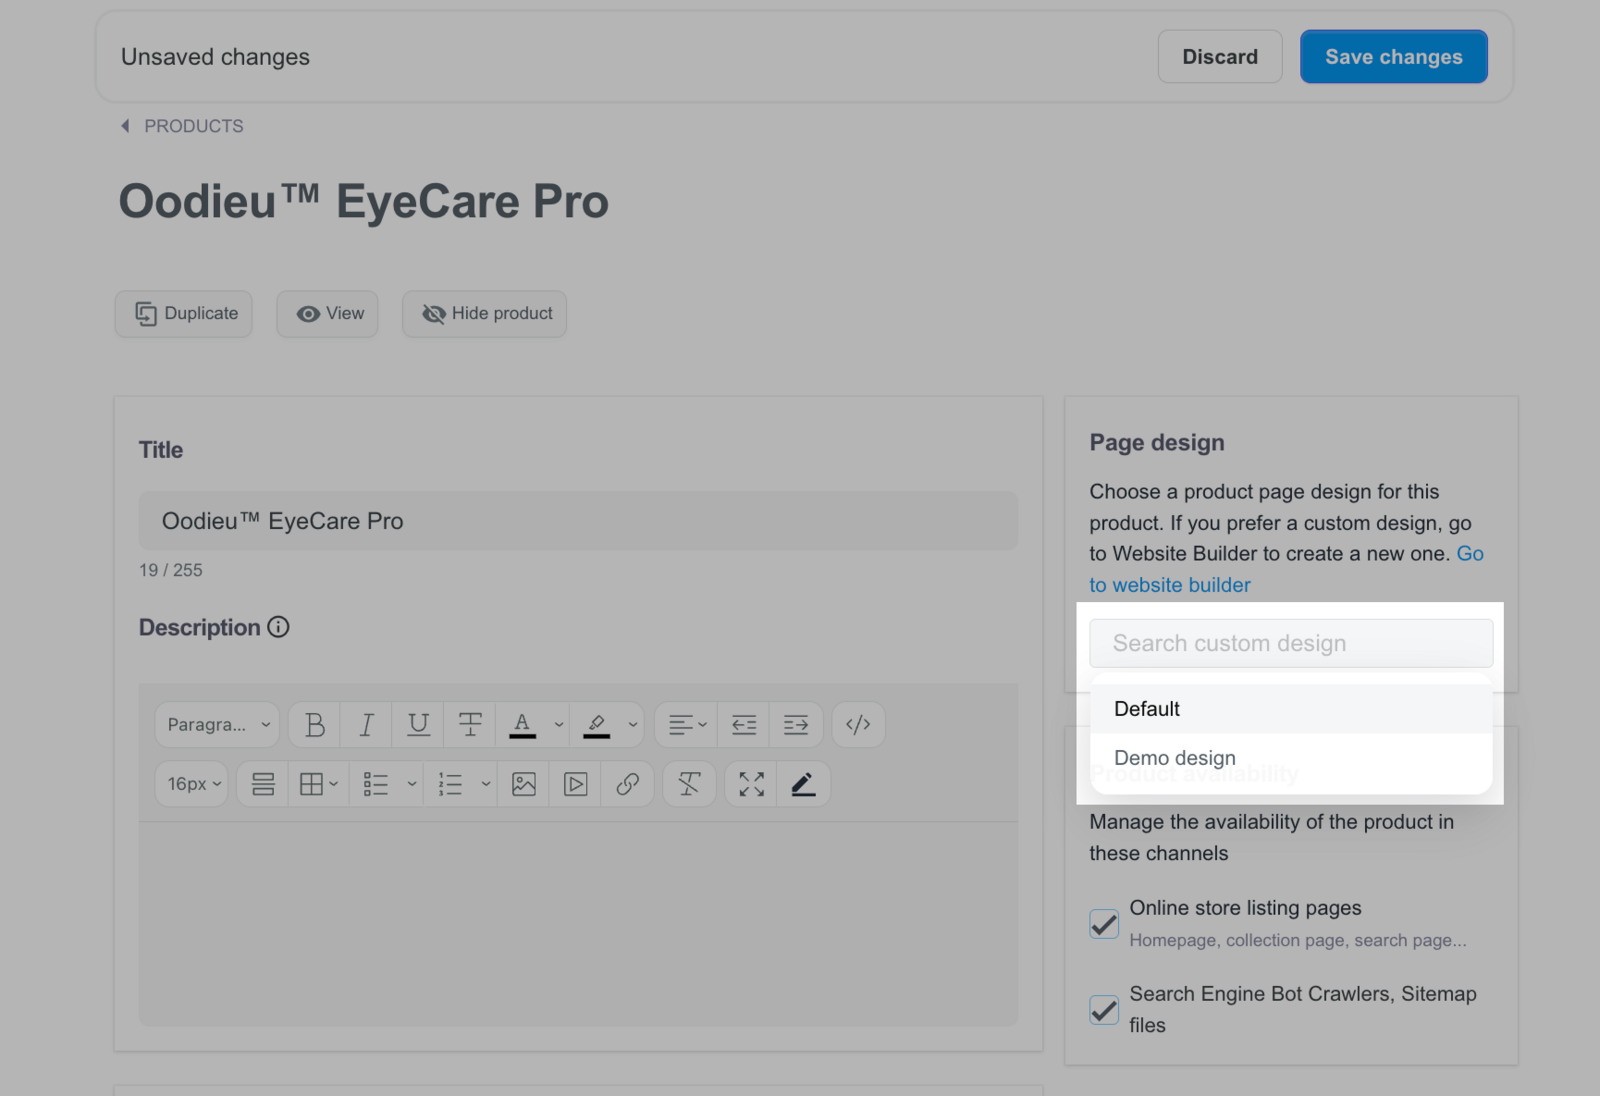Click Save changes
Viewport: 1600px width, 1096px height.
[x=1394, y=57]
